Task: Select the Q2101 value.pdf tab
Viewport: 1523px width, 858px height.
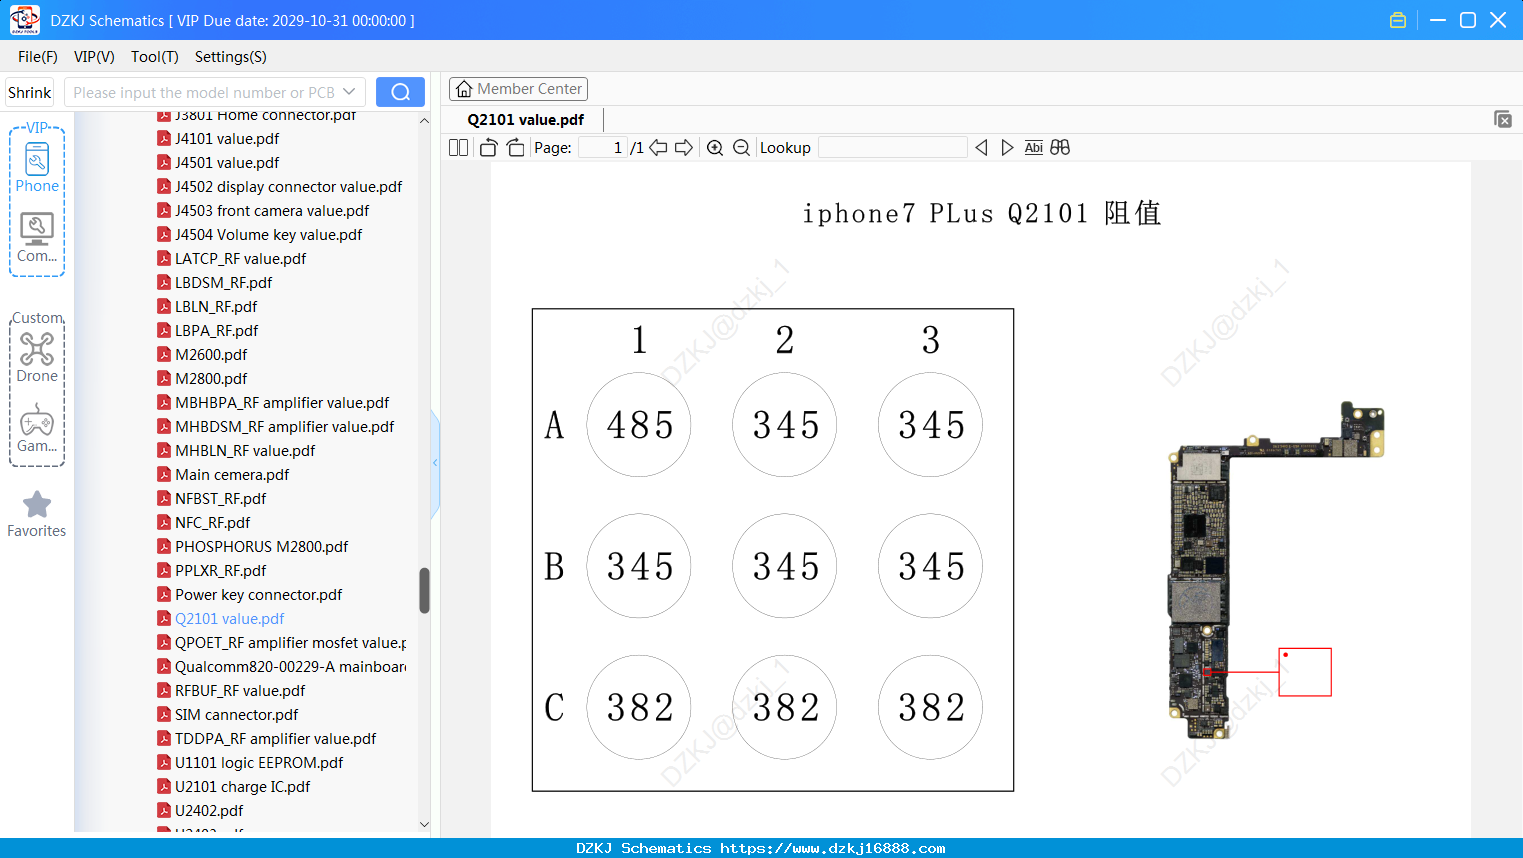Action: coord(526,119)
